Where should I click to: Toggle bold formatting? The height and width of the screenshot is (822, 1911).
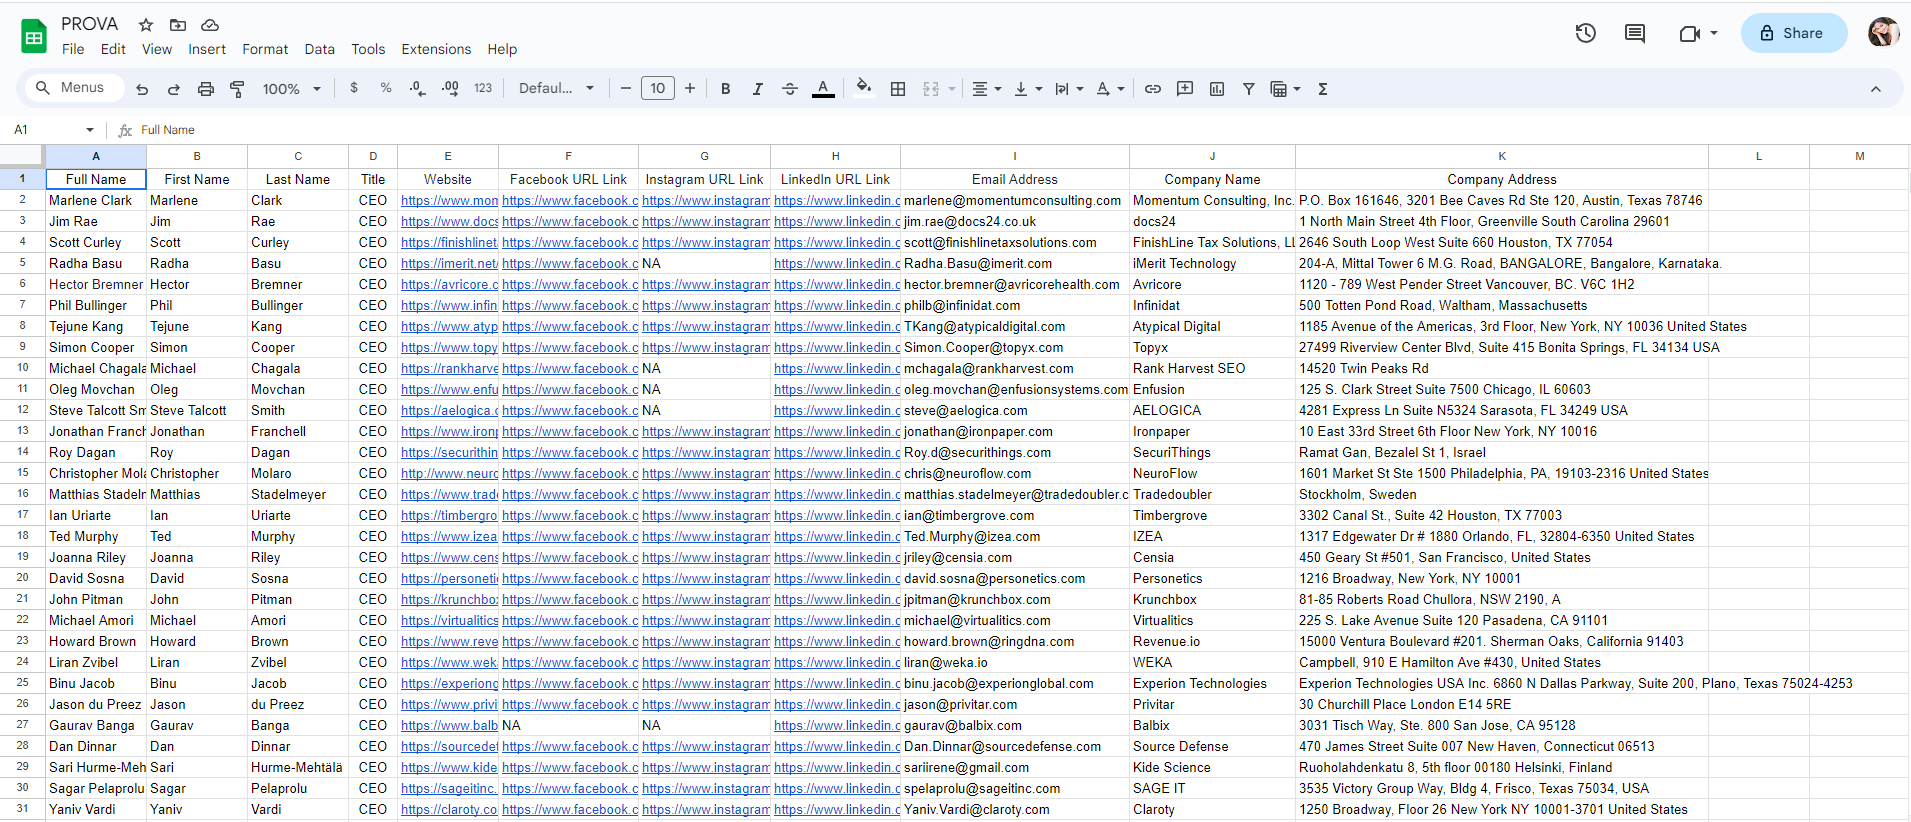[726, 89]
